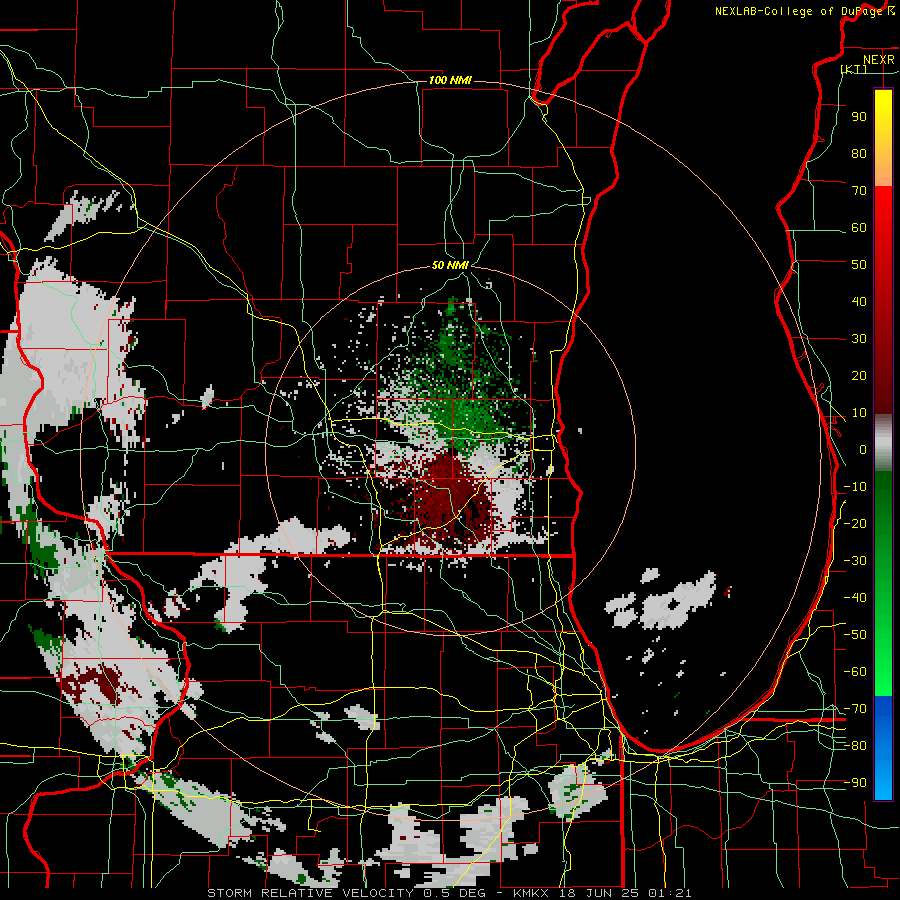The image size is (900, 900).
Task: Click the 0 value on the velocity scale
Action: [863, 449]
